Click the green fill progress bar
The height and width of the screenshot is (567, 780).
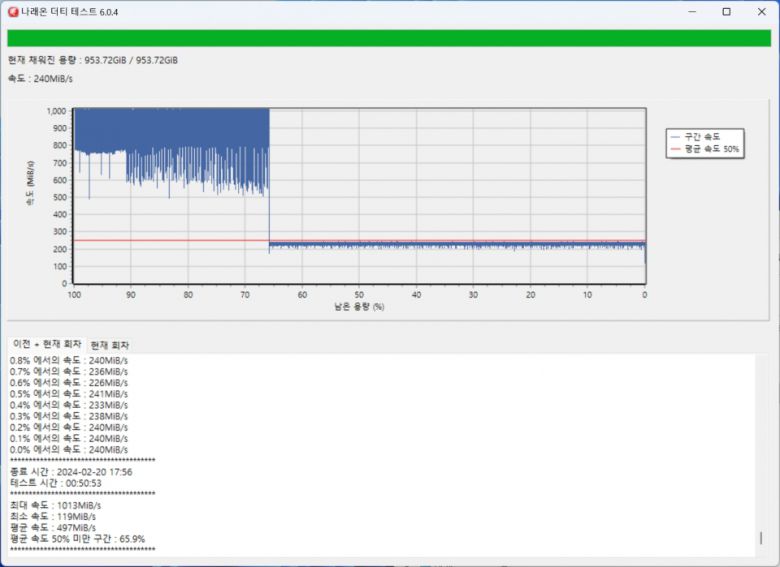point(389,38)
